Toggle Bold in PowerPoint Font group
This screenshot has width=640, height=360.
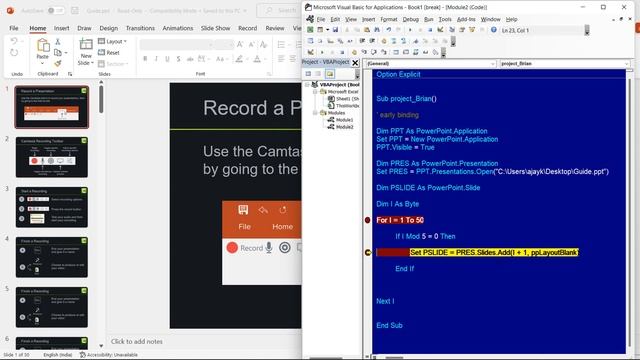[145, 59]
